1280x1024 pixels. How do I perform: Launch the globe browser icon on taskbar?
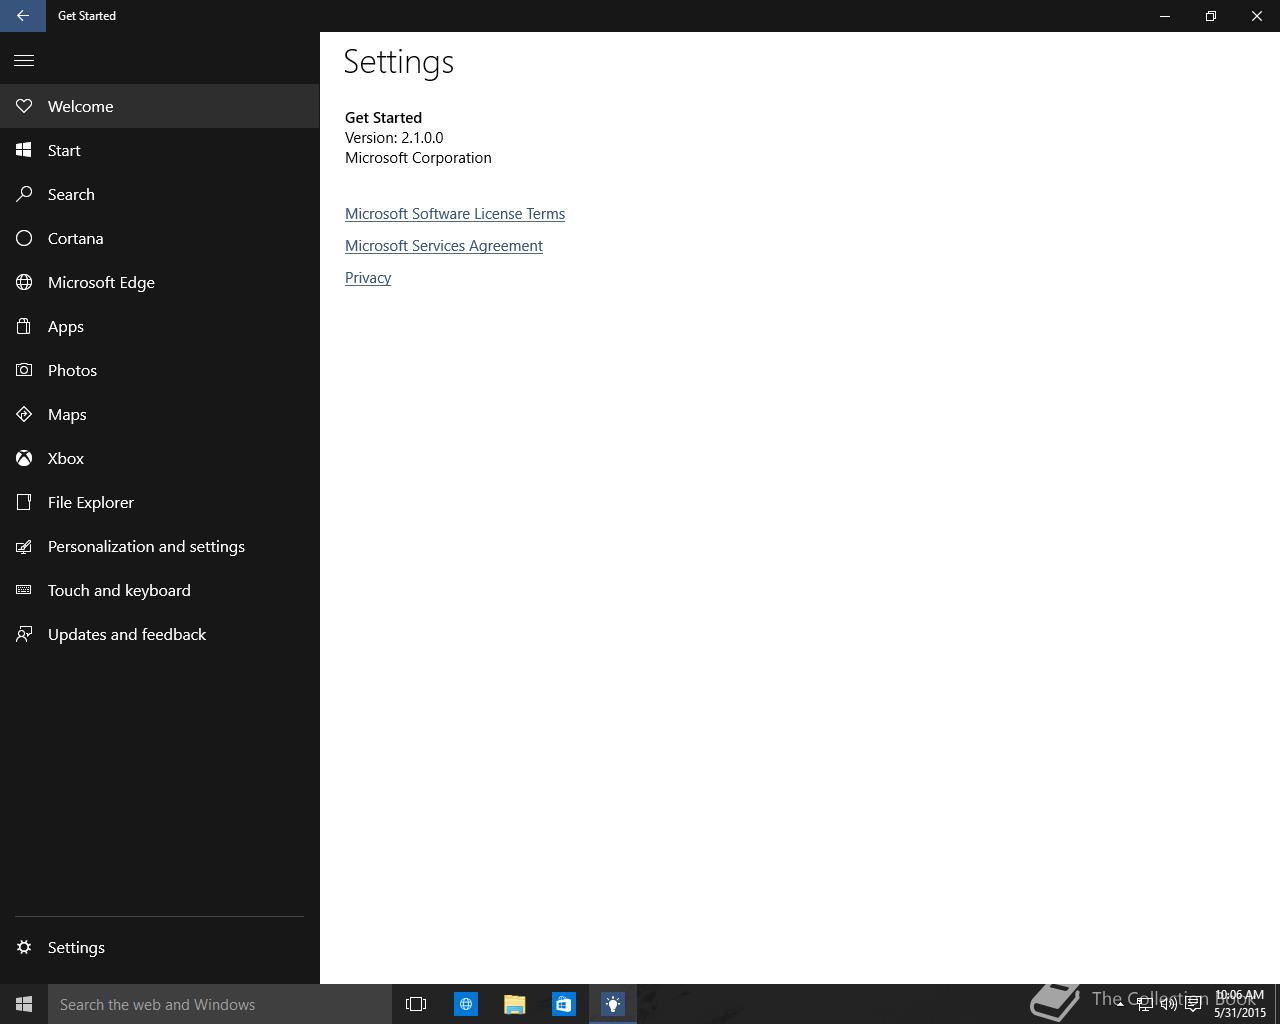click(x=466, y=1004)
